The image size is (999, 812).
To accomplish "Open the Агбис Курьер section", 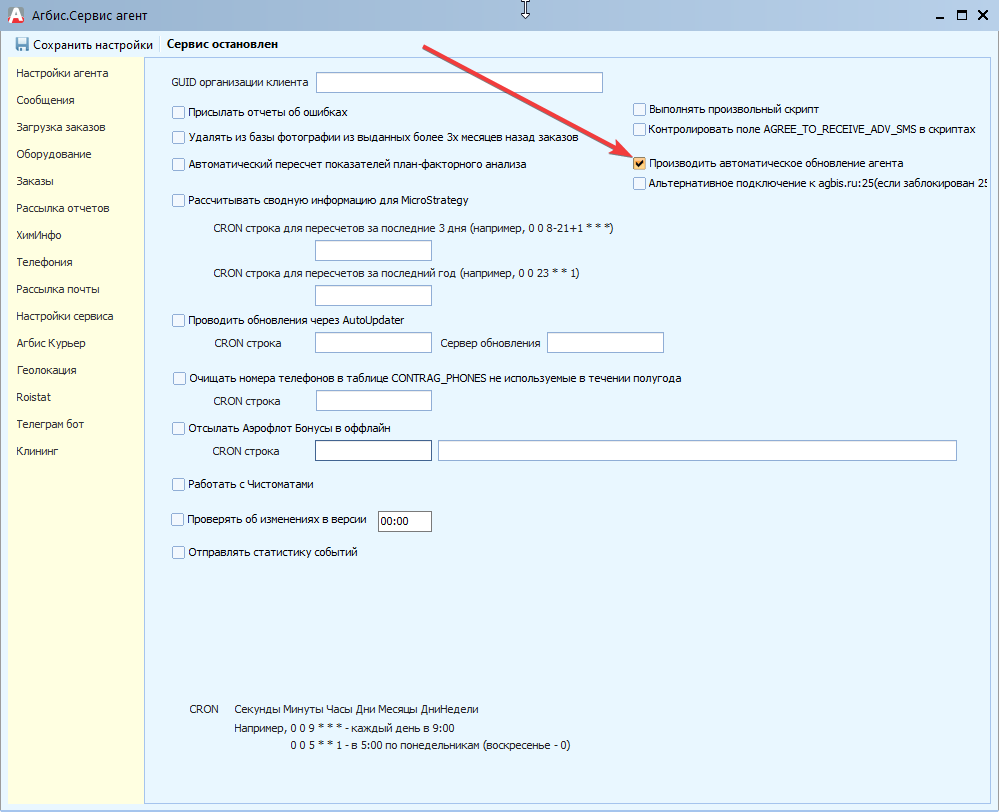I will click(x=50, y=343).
